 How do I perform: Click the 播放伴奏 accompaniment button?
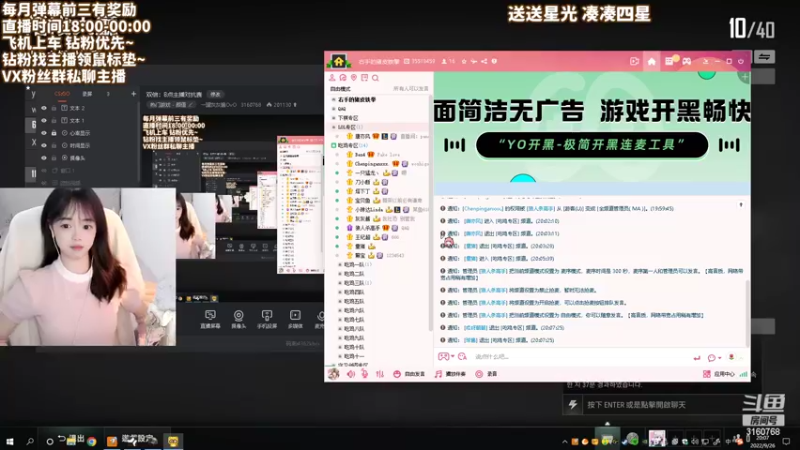click(450, 374)
